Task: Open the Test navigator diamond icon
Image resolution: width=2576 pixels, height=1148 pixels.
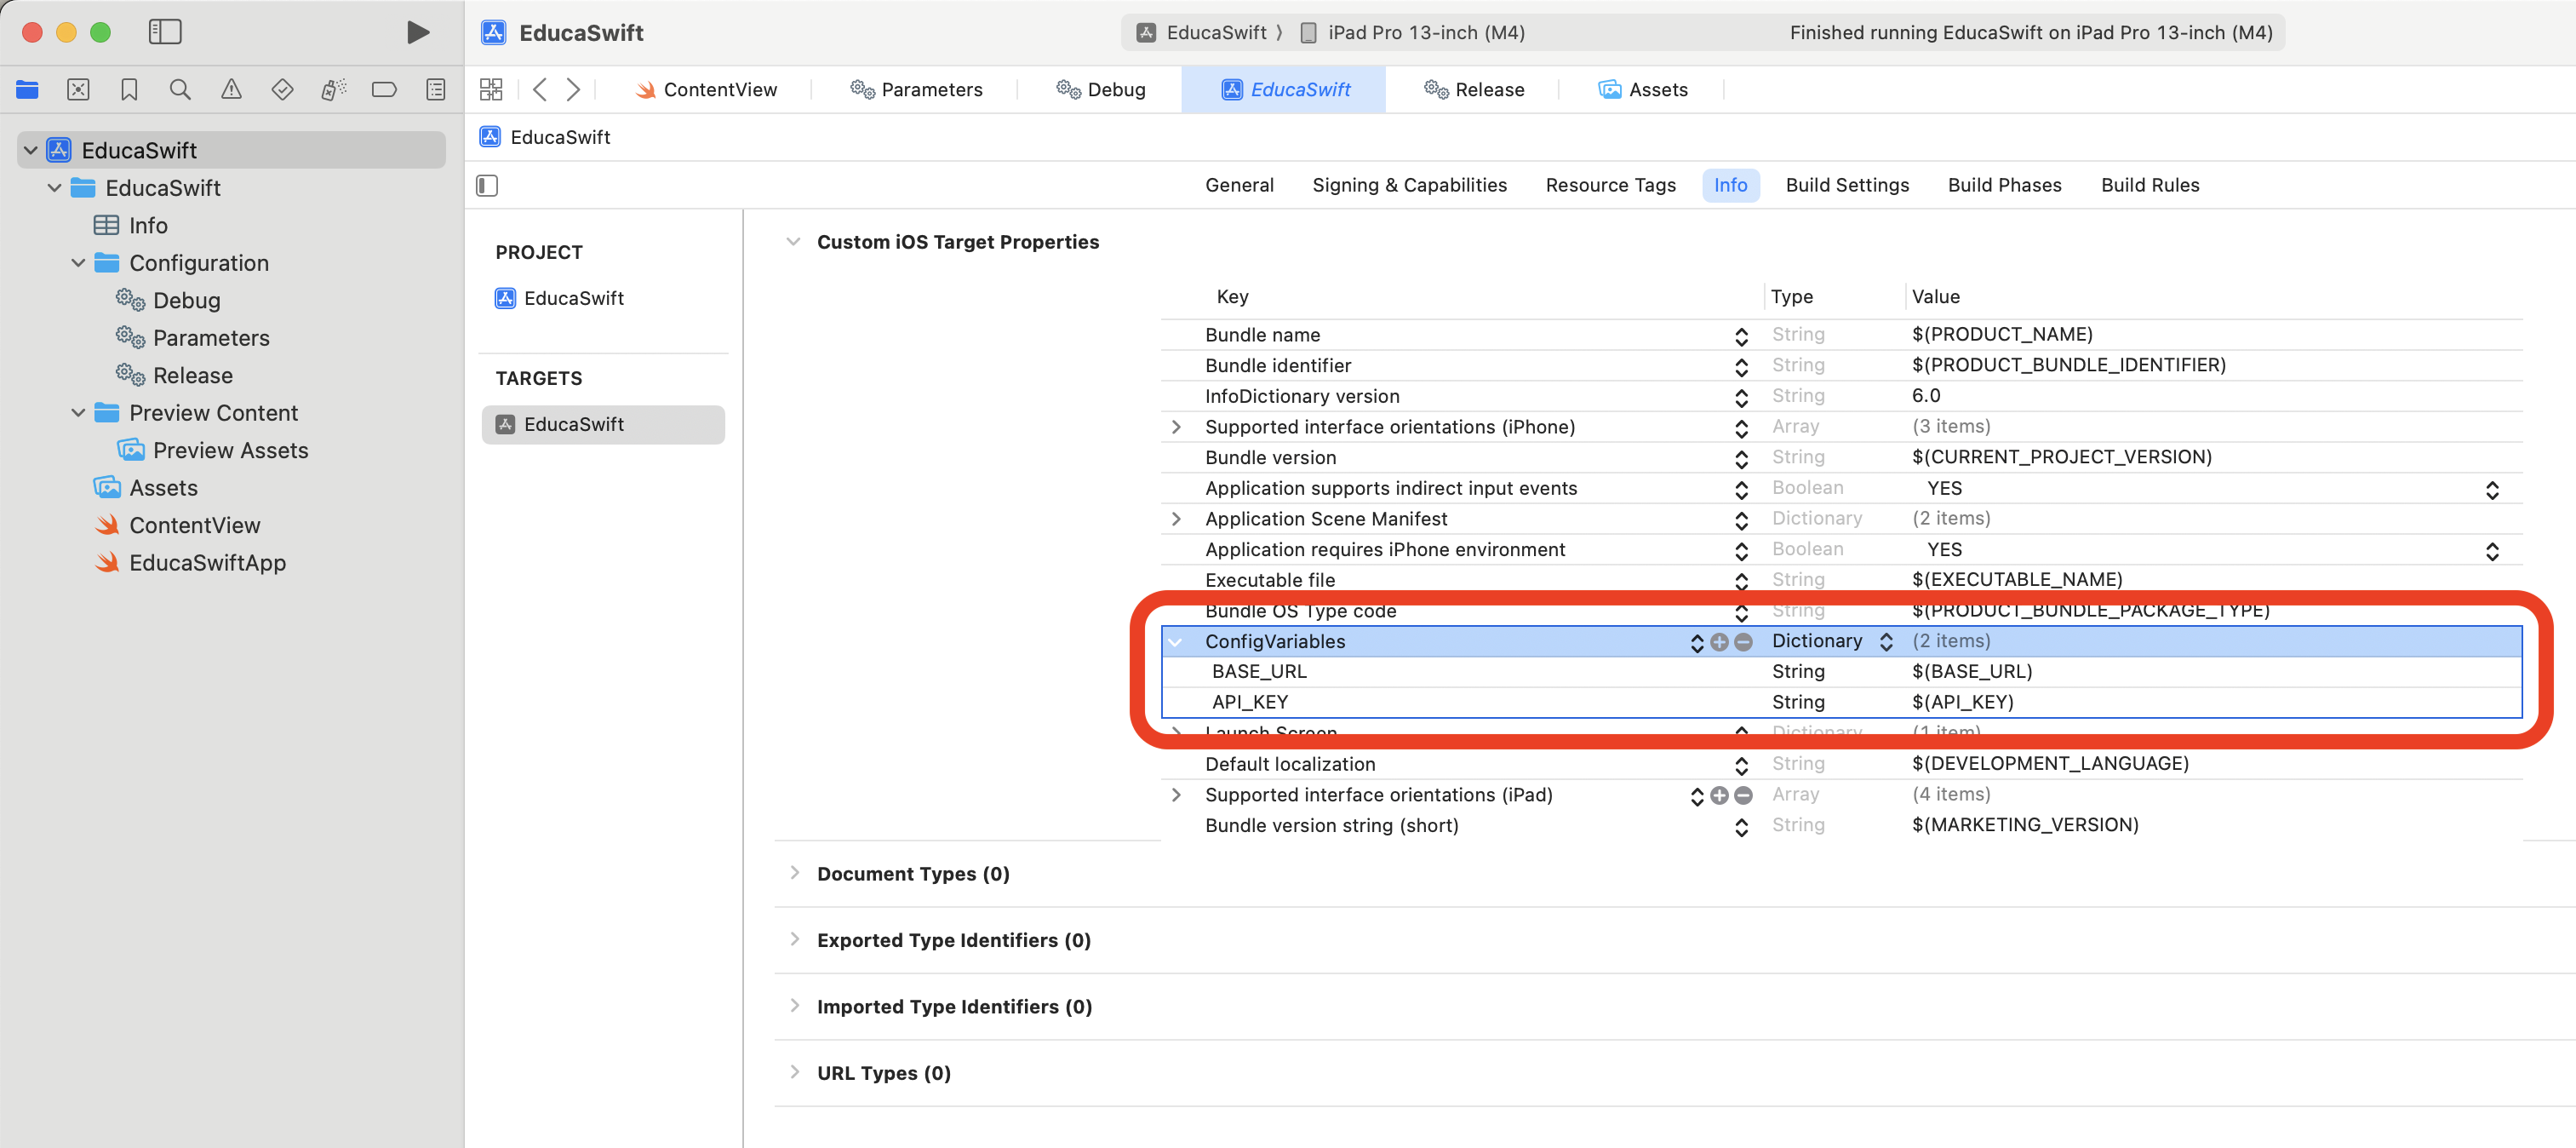Action: (282, 90)
